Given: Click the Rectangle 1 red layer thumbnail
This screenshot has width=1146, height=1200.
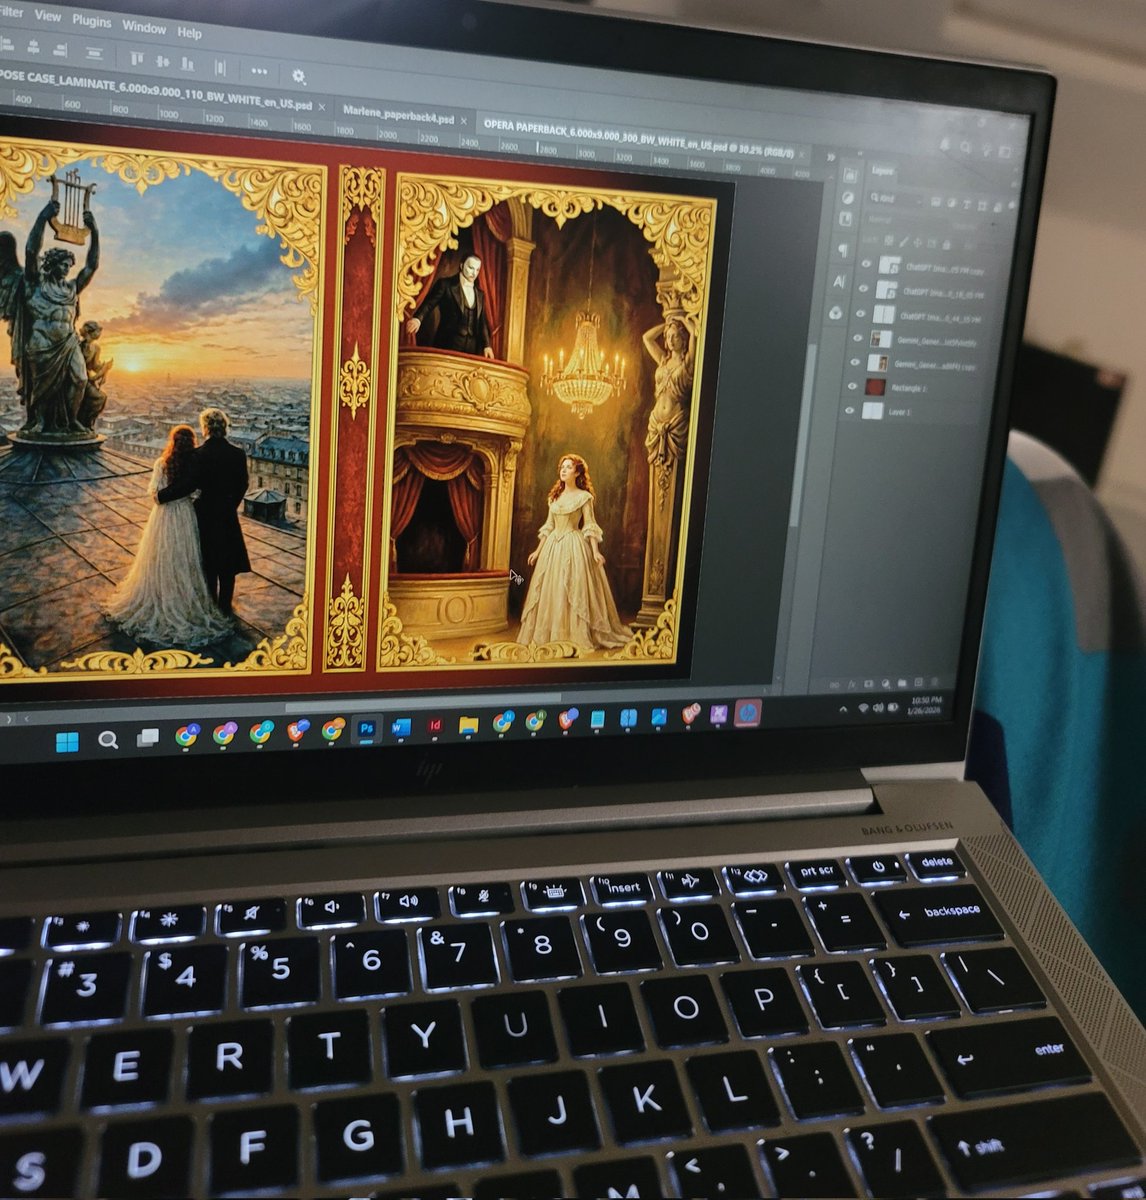Looking at the screenshot, I should 875,387.
